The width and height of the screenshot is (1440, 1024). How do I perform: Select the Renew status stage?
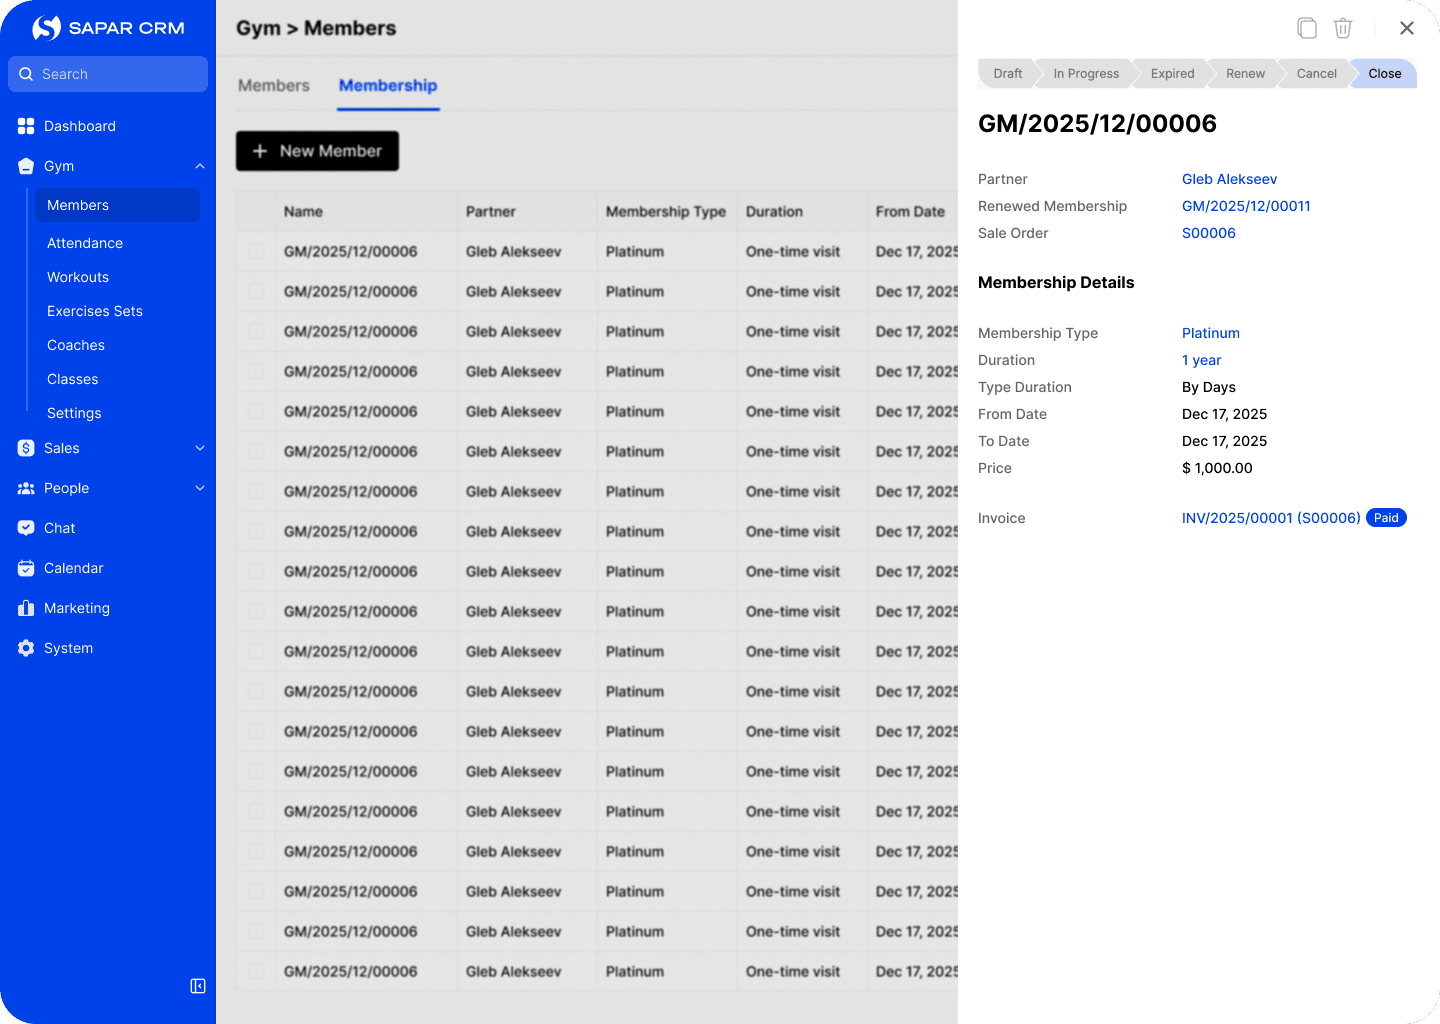pos(1245,74)
